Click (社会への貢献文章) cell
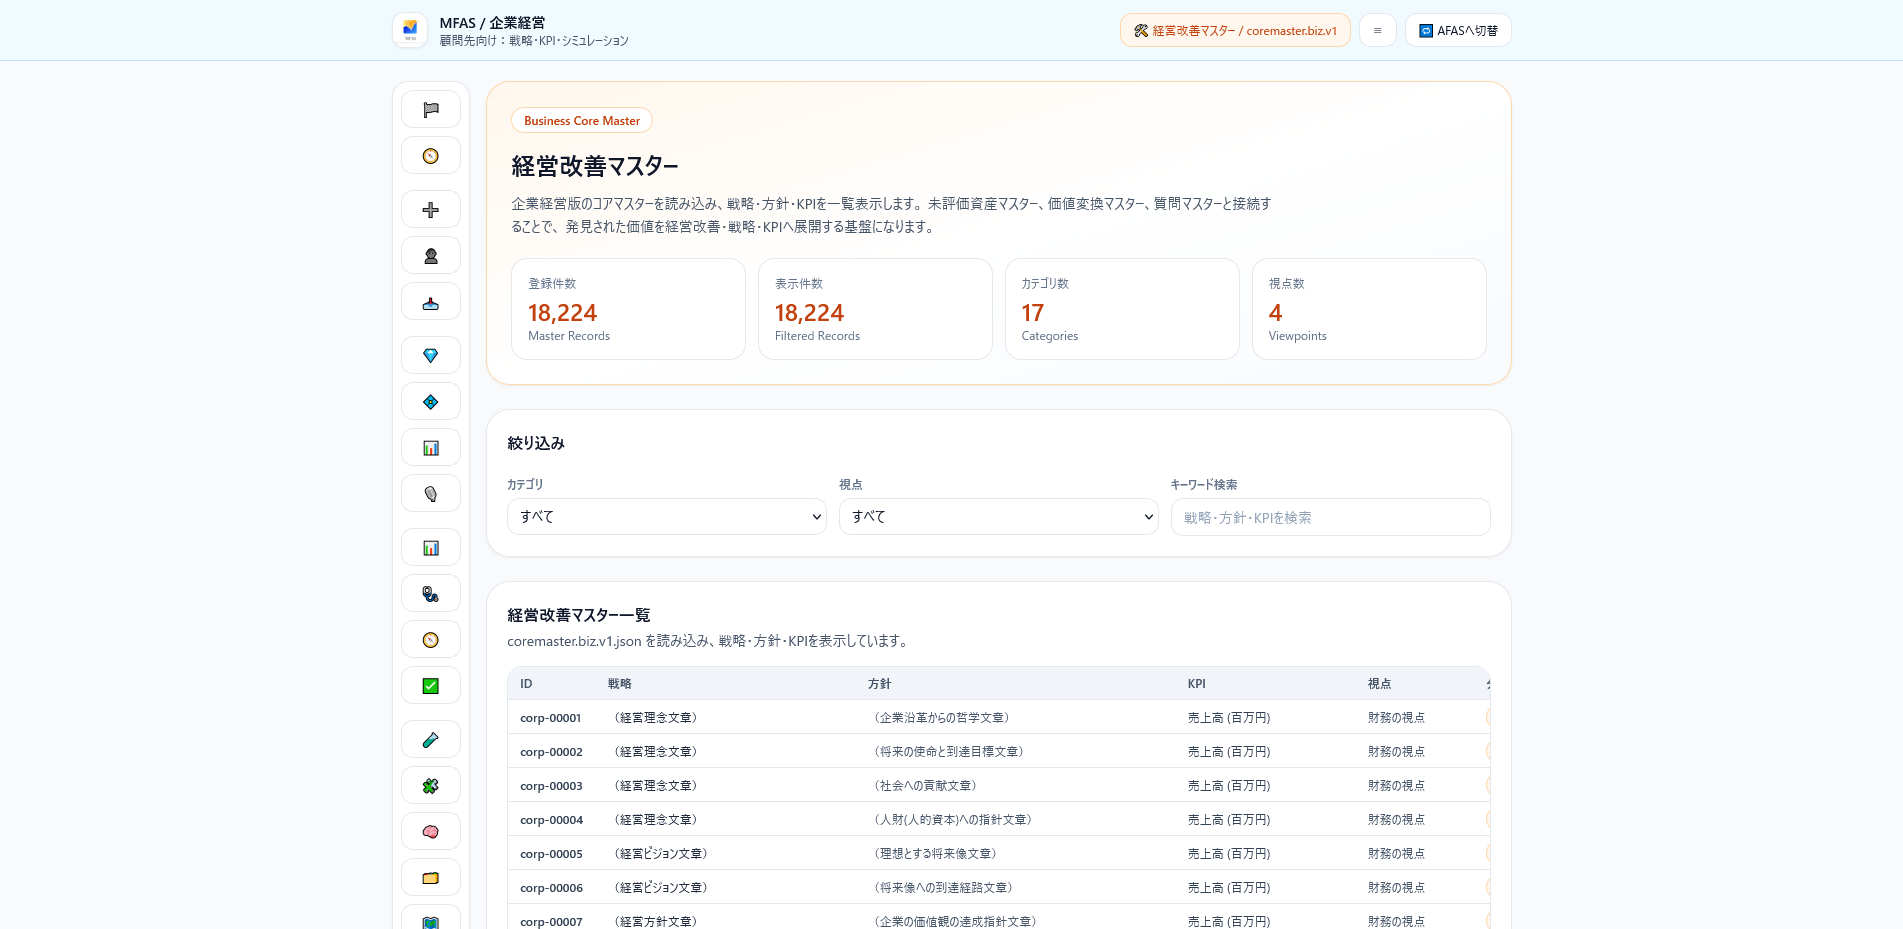The width and height of the screenshot is (1903, 929). (x=925, y=786)
